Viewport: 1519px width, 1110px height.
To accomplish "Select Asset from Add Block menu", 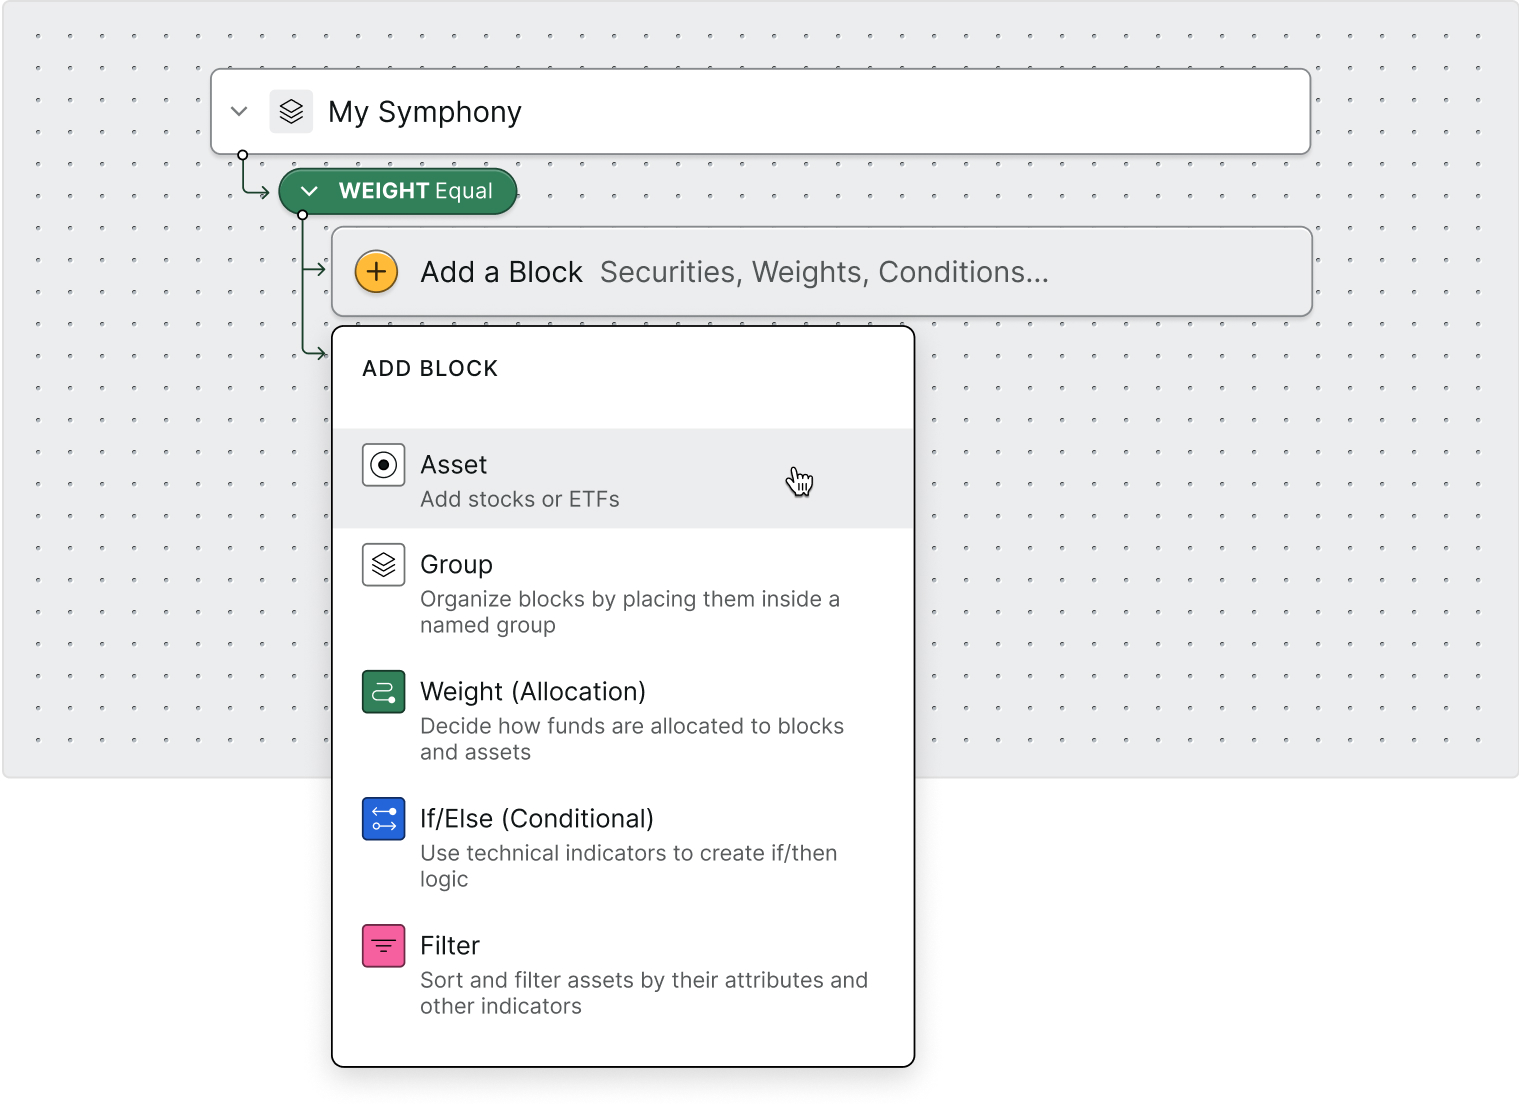I will [623, 479].
